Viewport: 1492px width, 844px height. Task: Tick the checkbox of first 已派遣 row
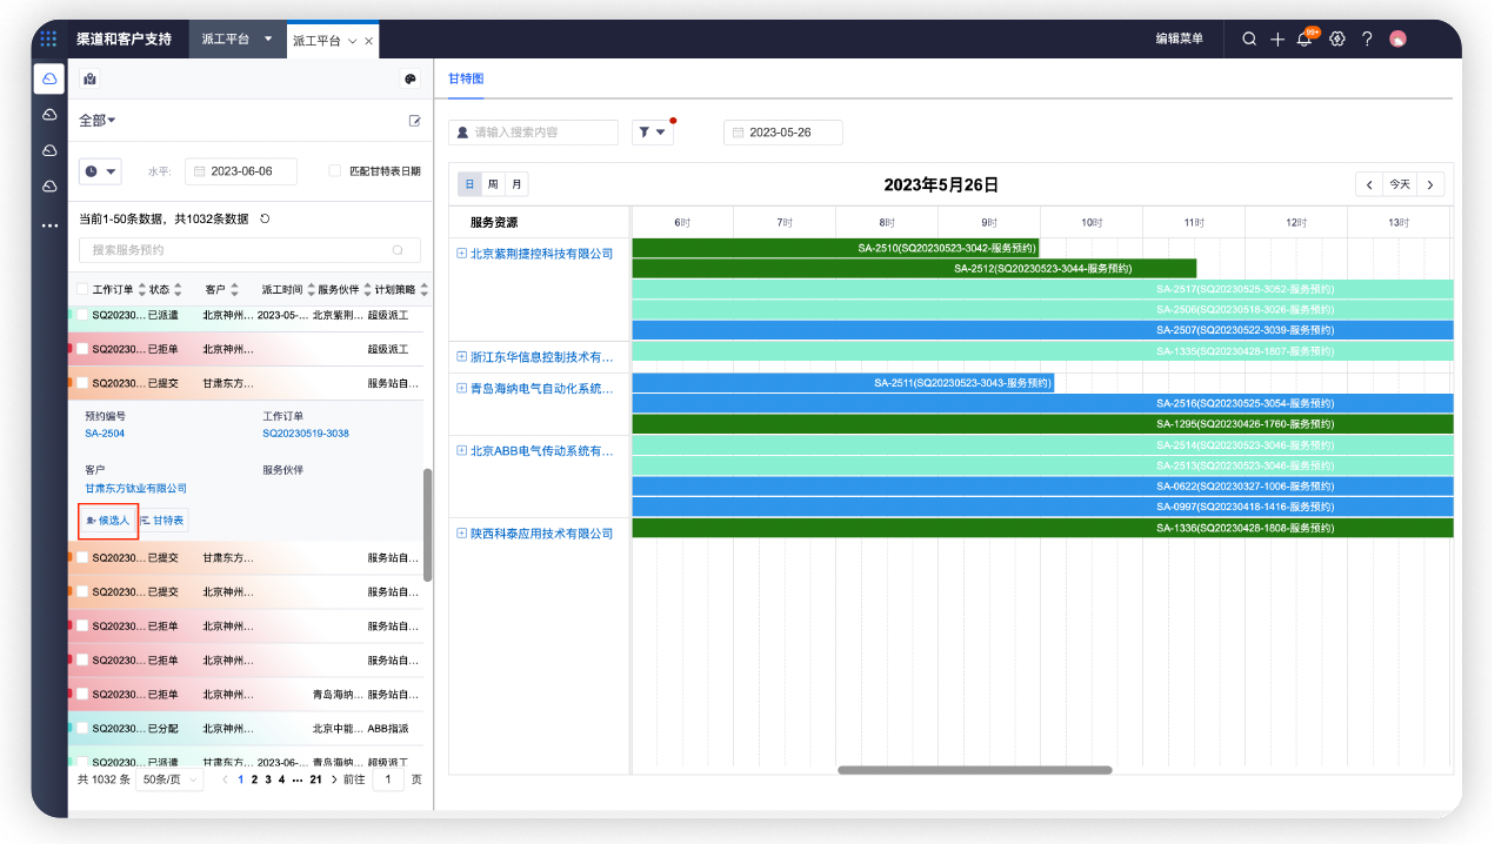coord(83,315)
